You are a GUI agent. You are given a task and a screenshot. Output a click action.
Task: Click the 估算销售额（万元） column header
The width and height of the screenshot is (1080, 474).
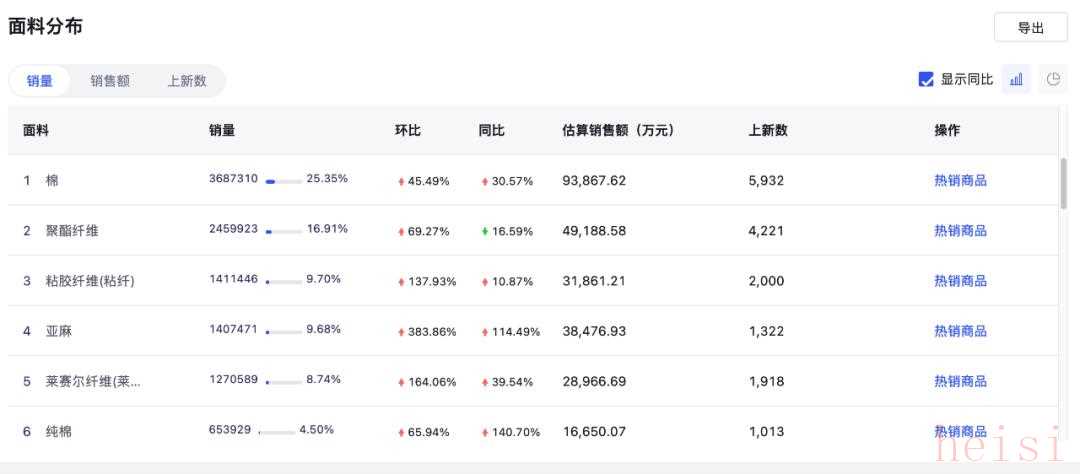618,130
